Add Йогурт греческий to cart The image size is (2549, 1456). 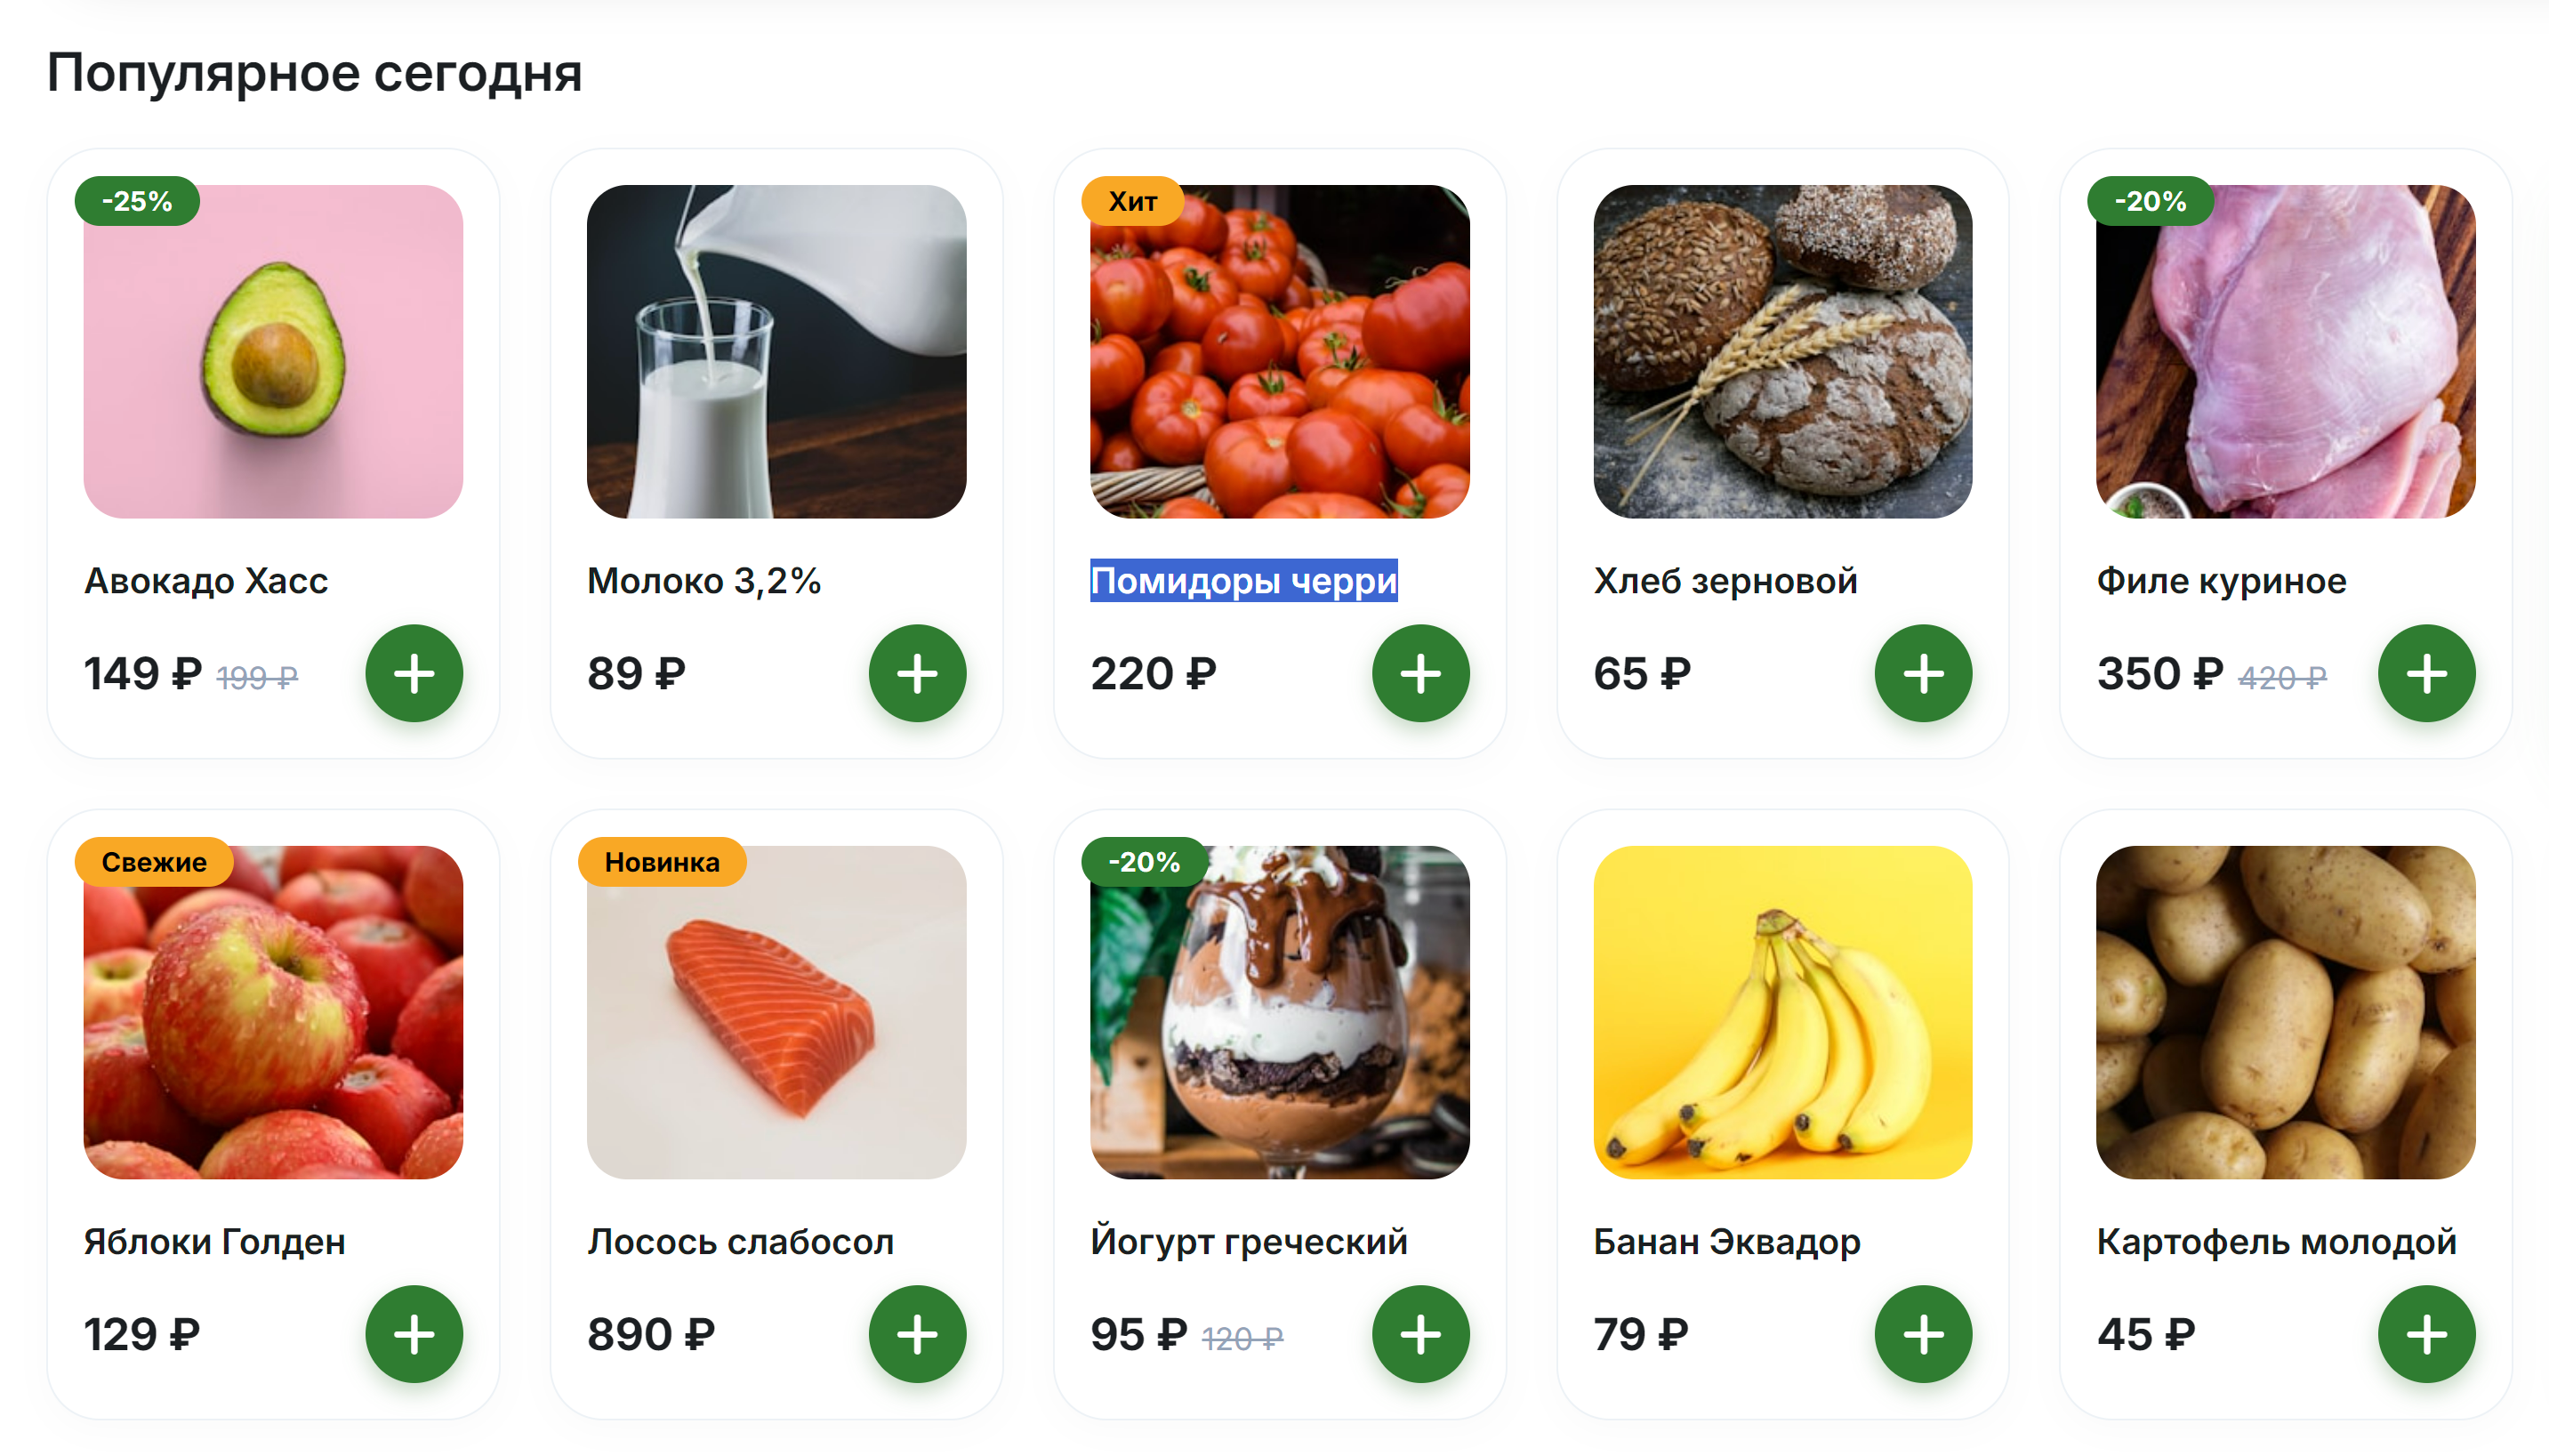point(1420,1334)
